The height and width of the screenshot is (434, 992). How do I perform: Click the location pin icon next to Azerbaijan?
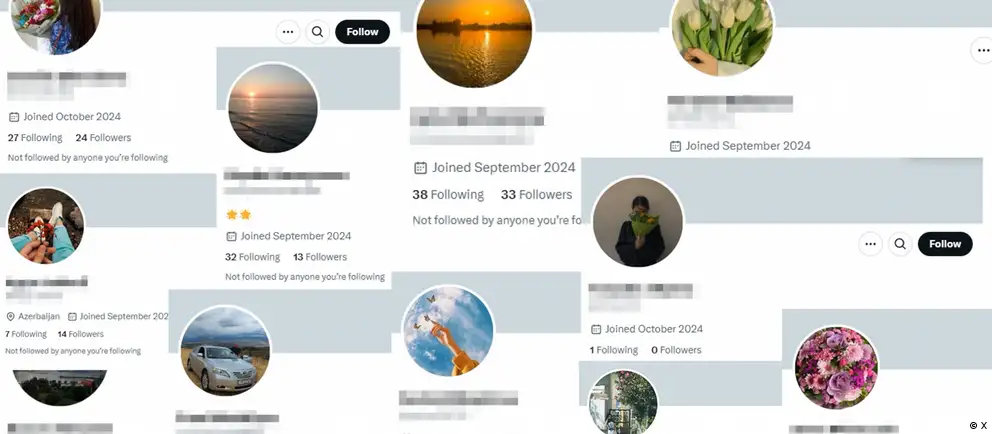pos(10,316)
